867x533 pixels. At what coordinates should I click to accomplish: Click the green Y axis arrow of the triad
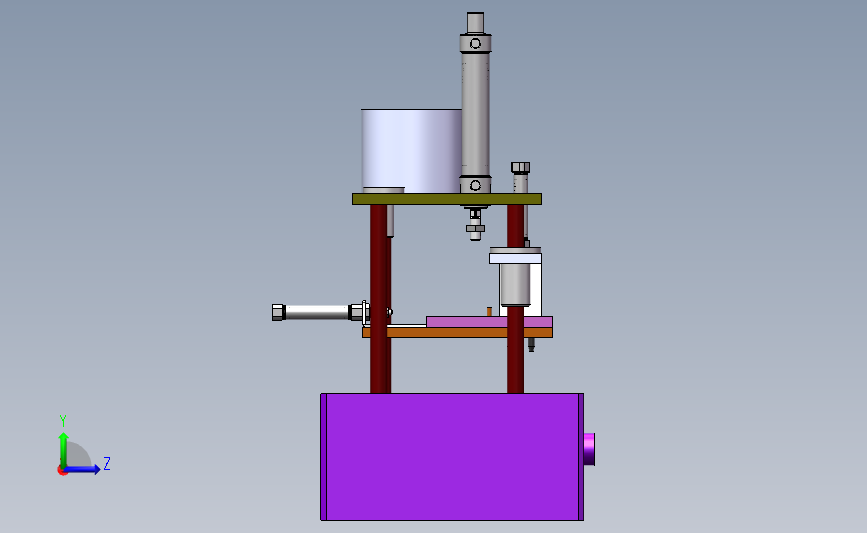click(64, 450)
